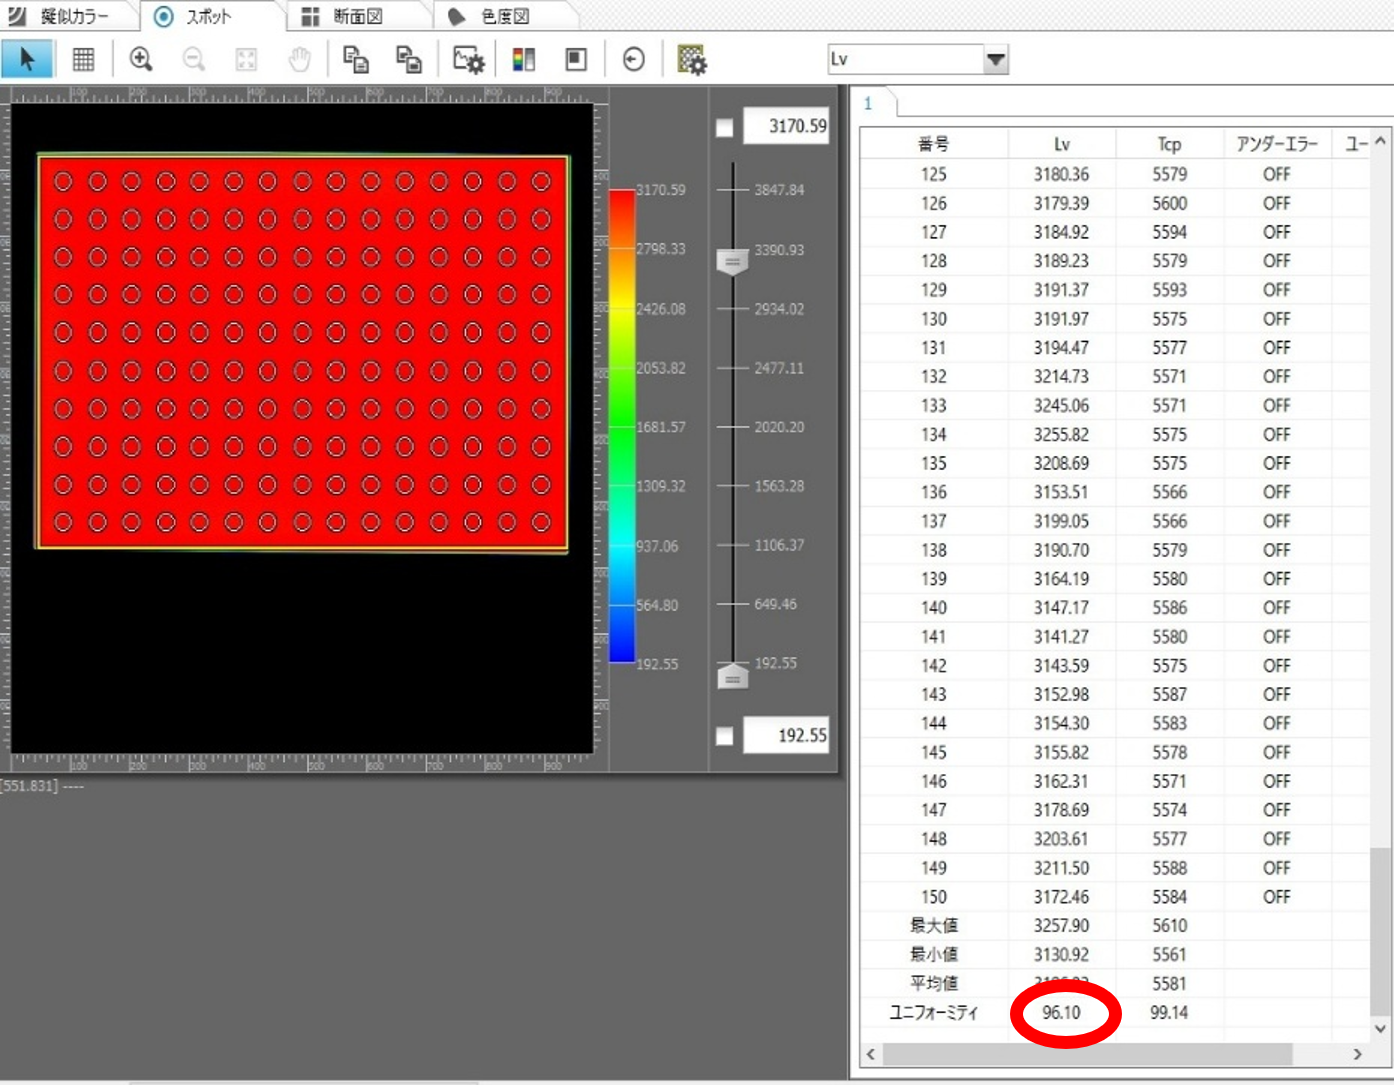The height and width of the screenshot is (1085, 1394).
Task: Toggle checkbox beside upper limit 3170.59
Action: 725,127
